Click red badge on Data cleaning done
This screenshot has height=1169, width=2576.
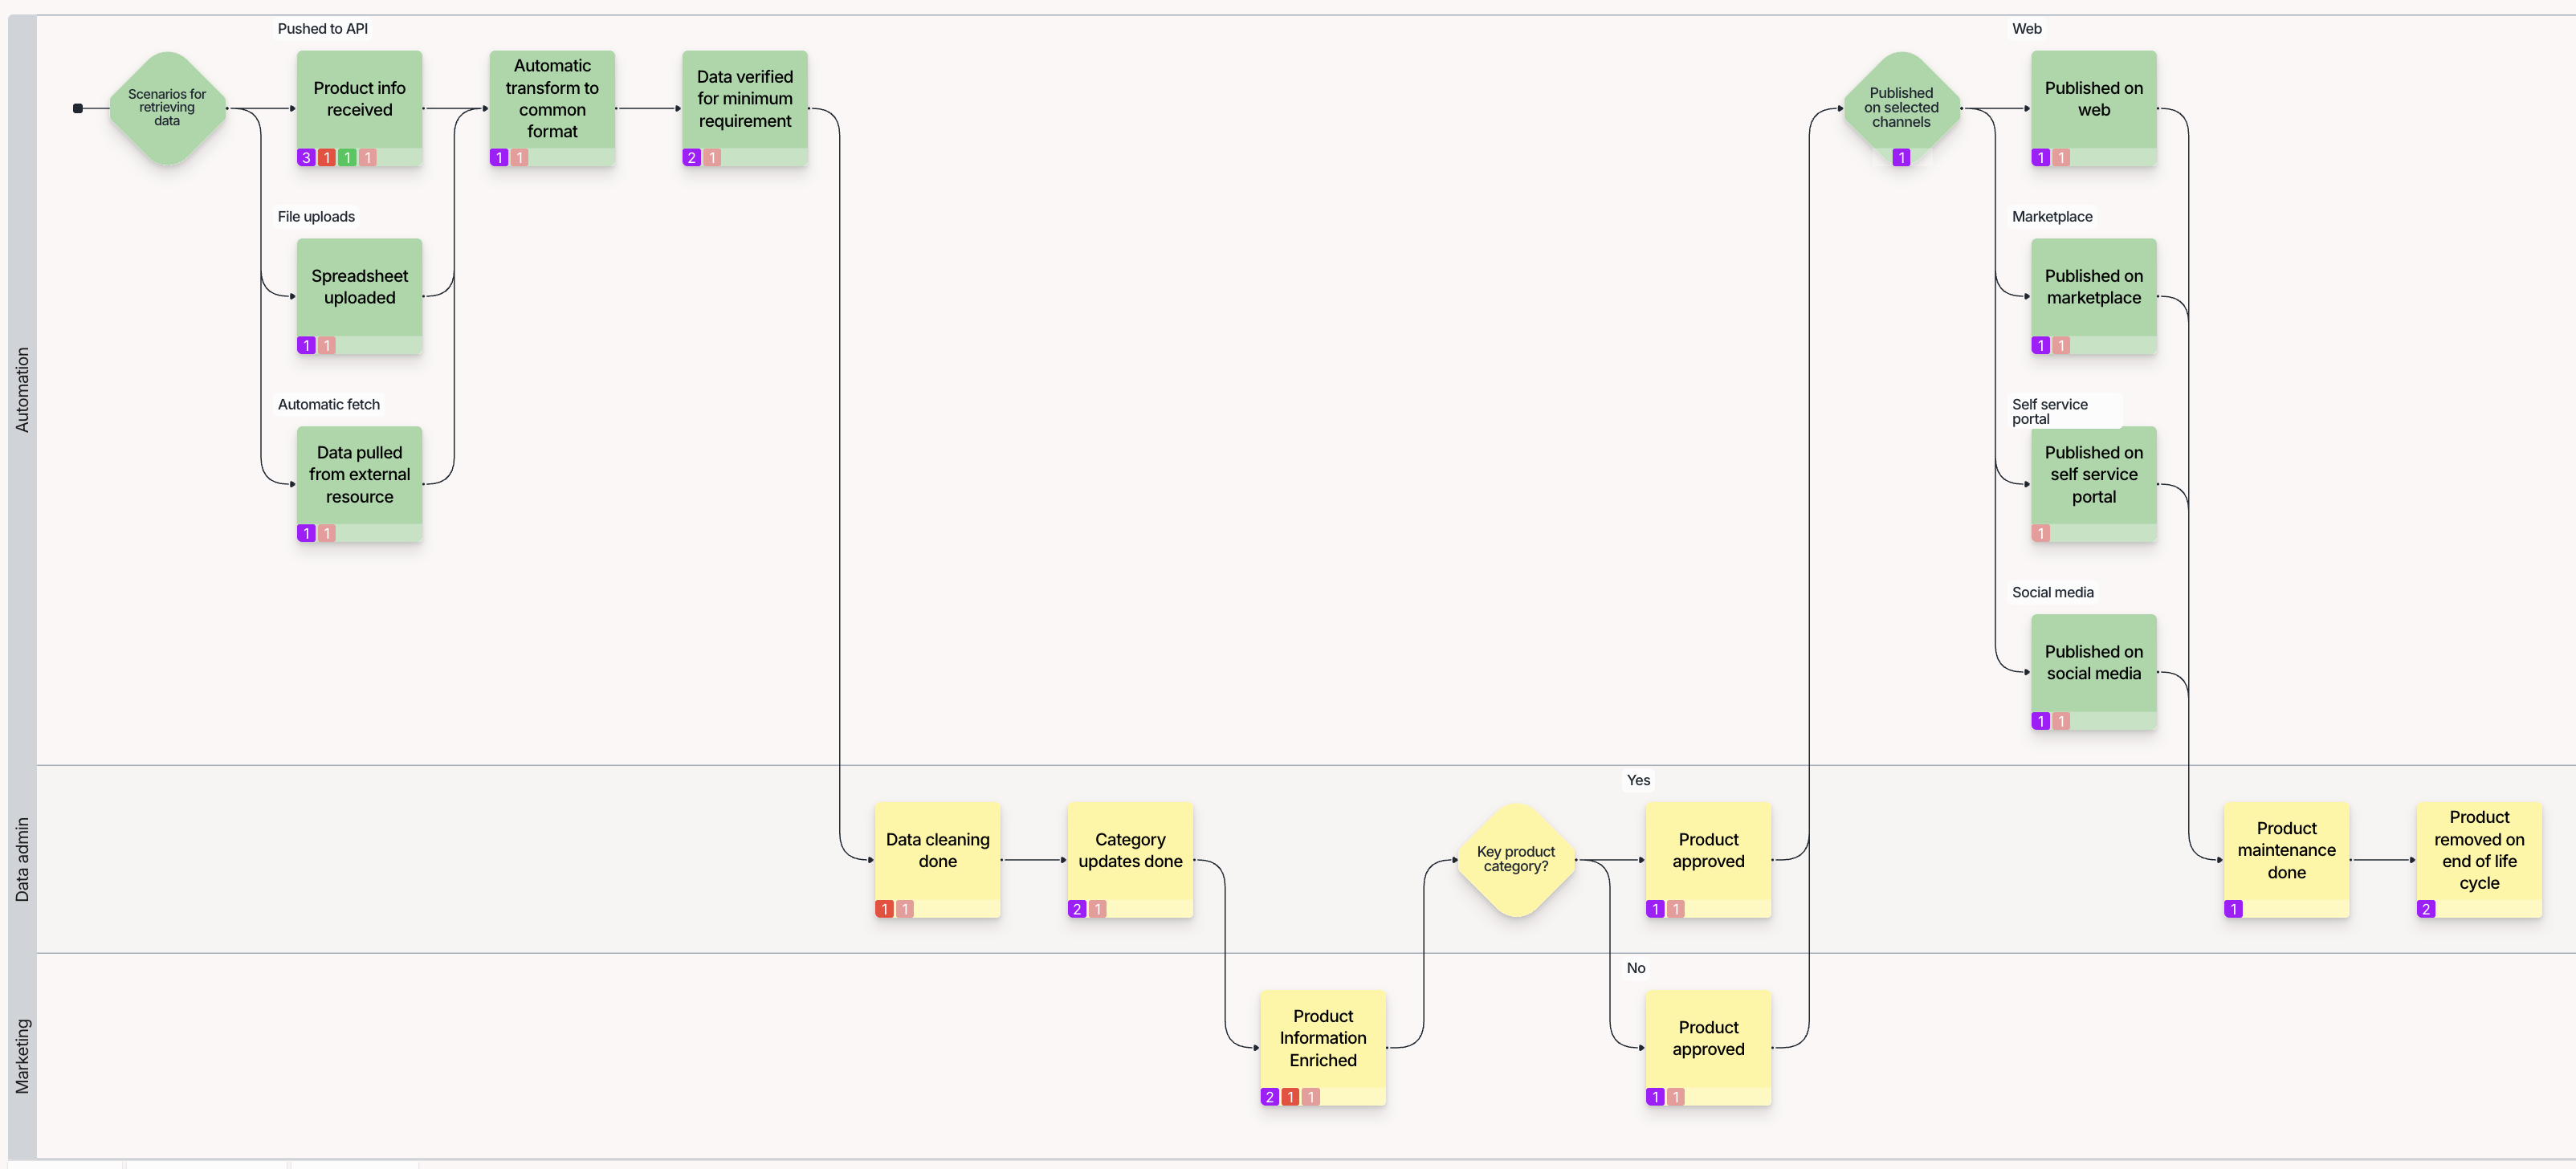(884, 909)
